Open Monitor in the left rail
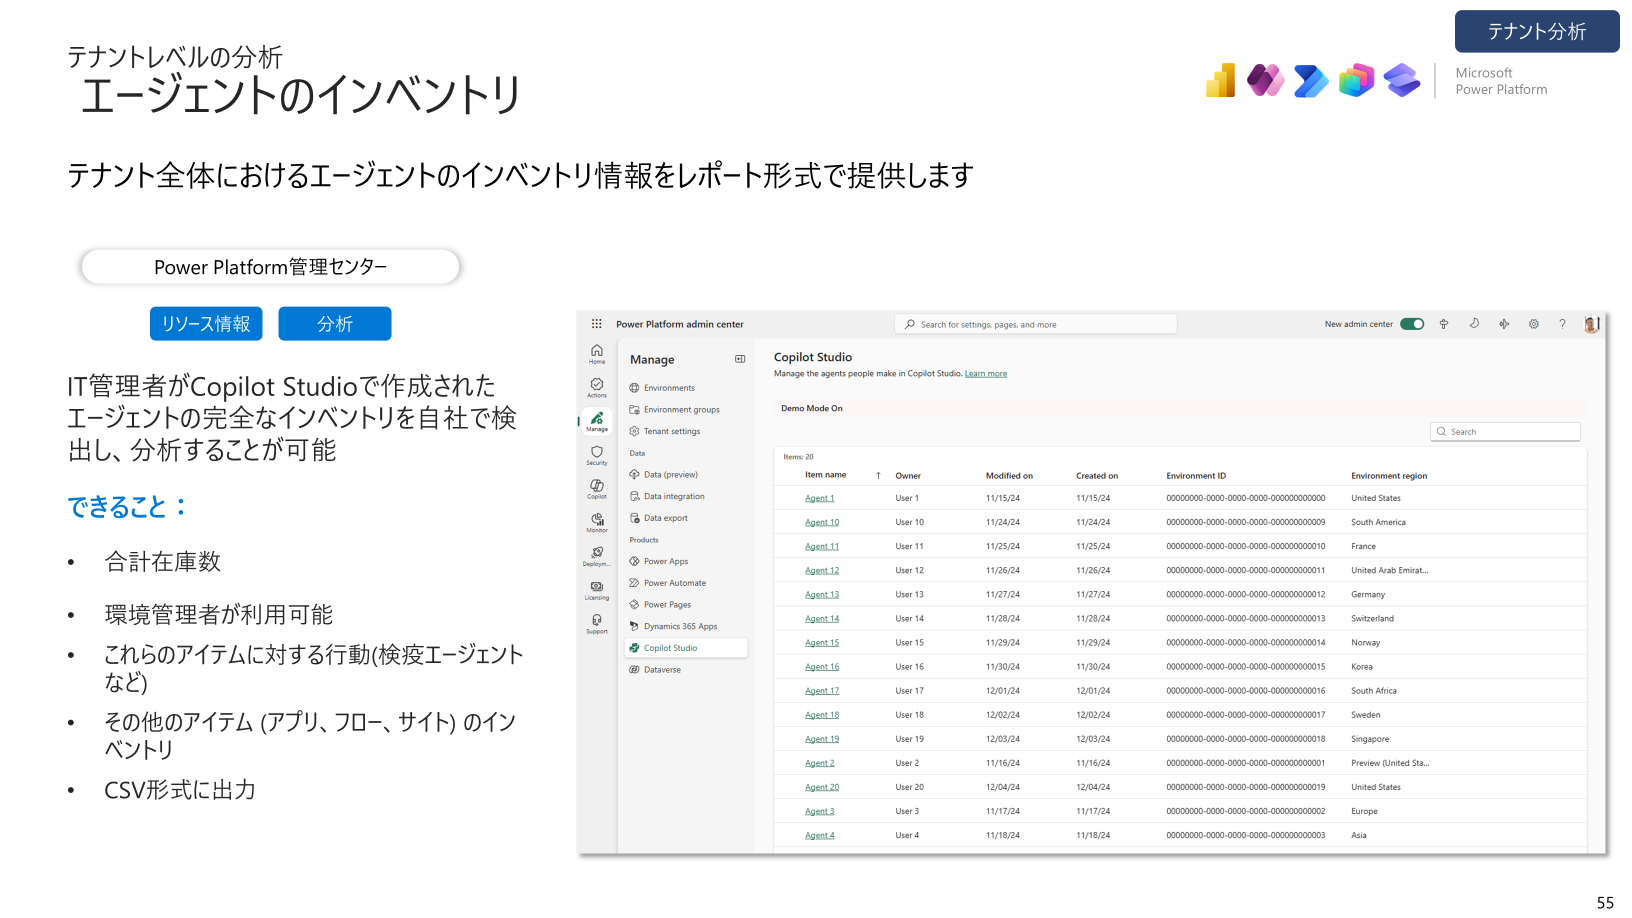 pos(597,523)
